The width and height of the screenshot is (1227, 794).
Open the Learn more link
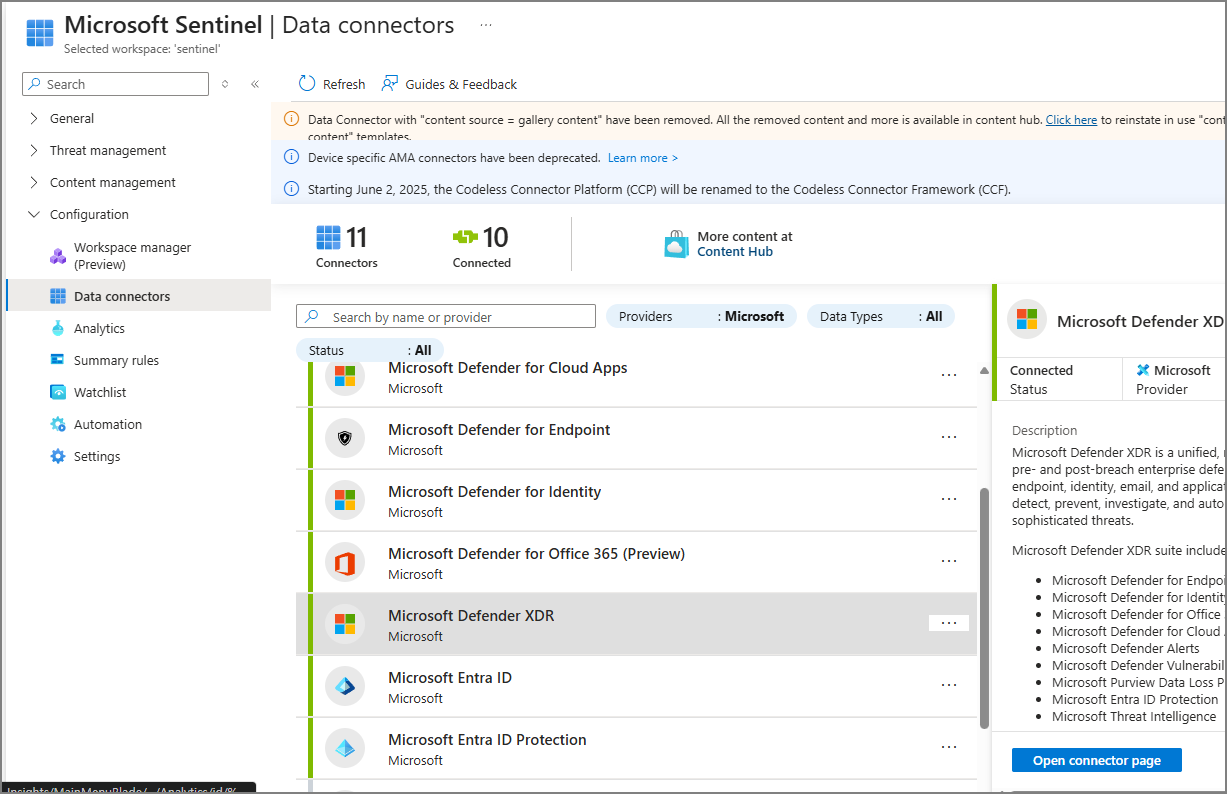point(642,158)
